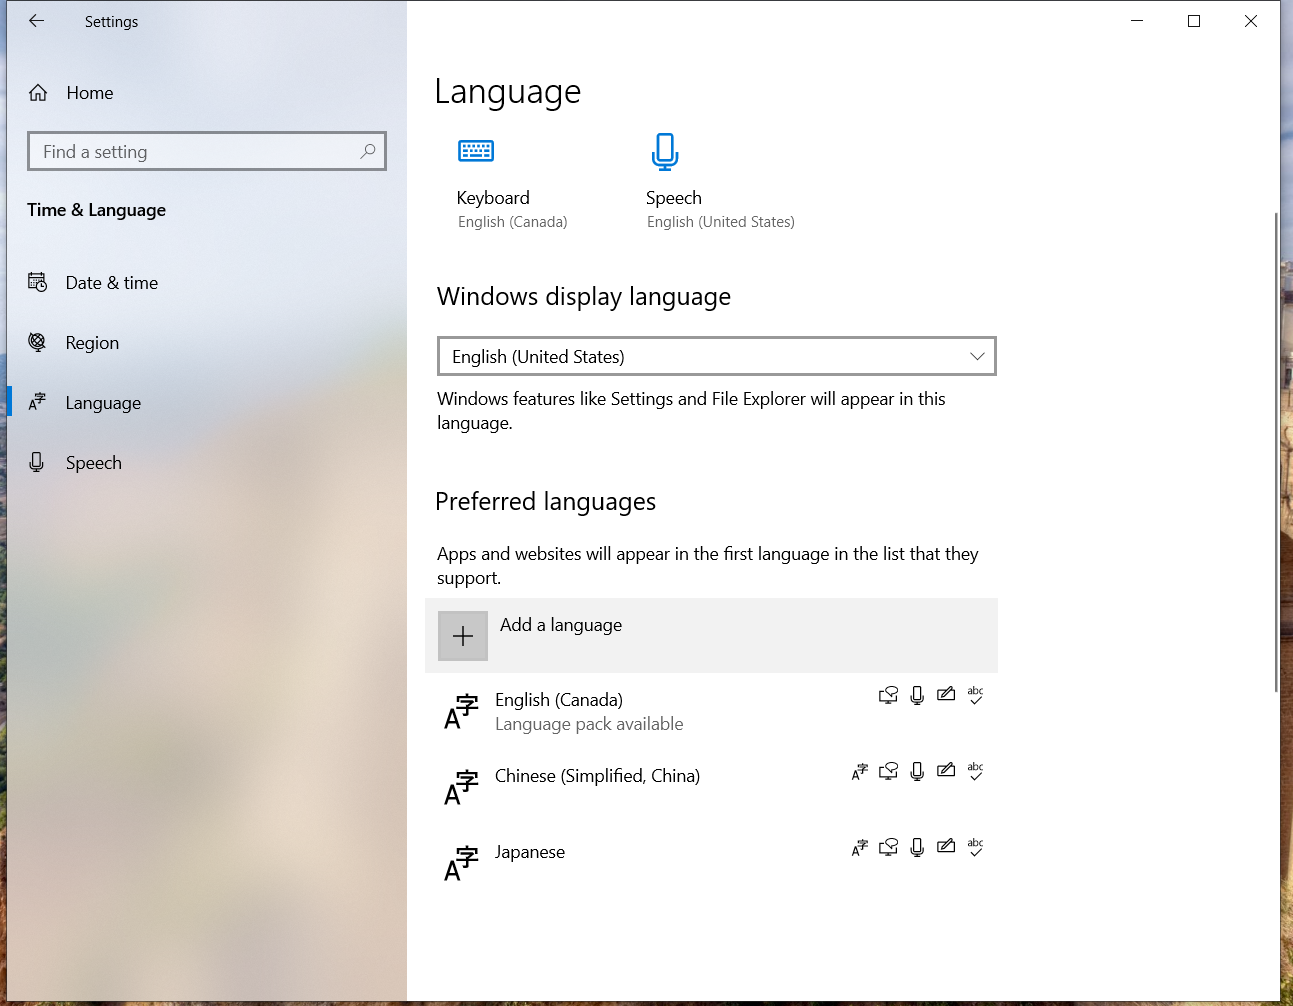Select Language in the left sidebar
This screenshot has height=1006, width=1293.
pyautogui.click(x=103, y=403)
